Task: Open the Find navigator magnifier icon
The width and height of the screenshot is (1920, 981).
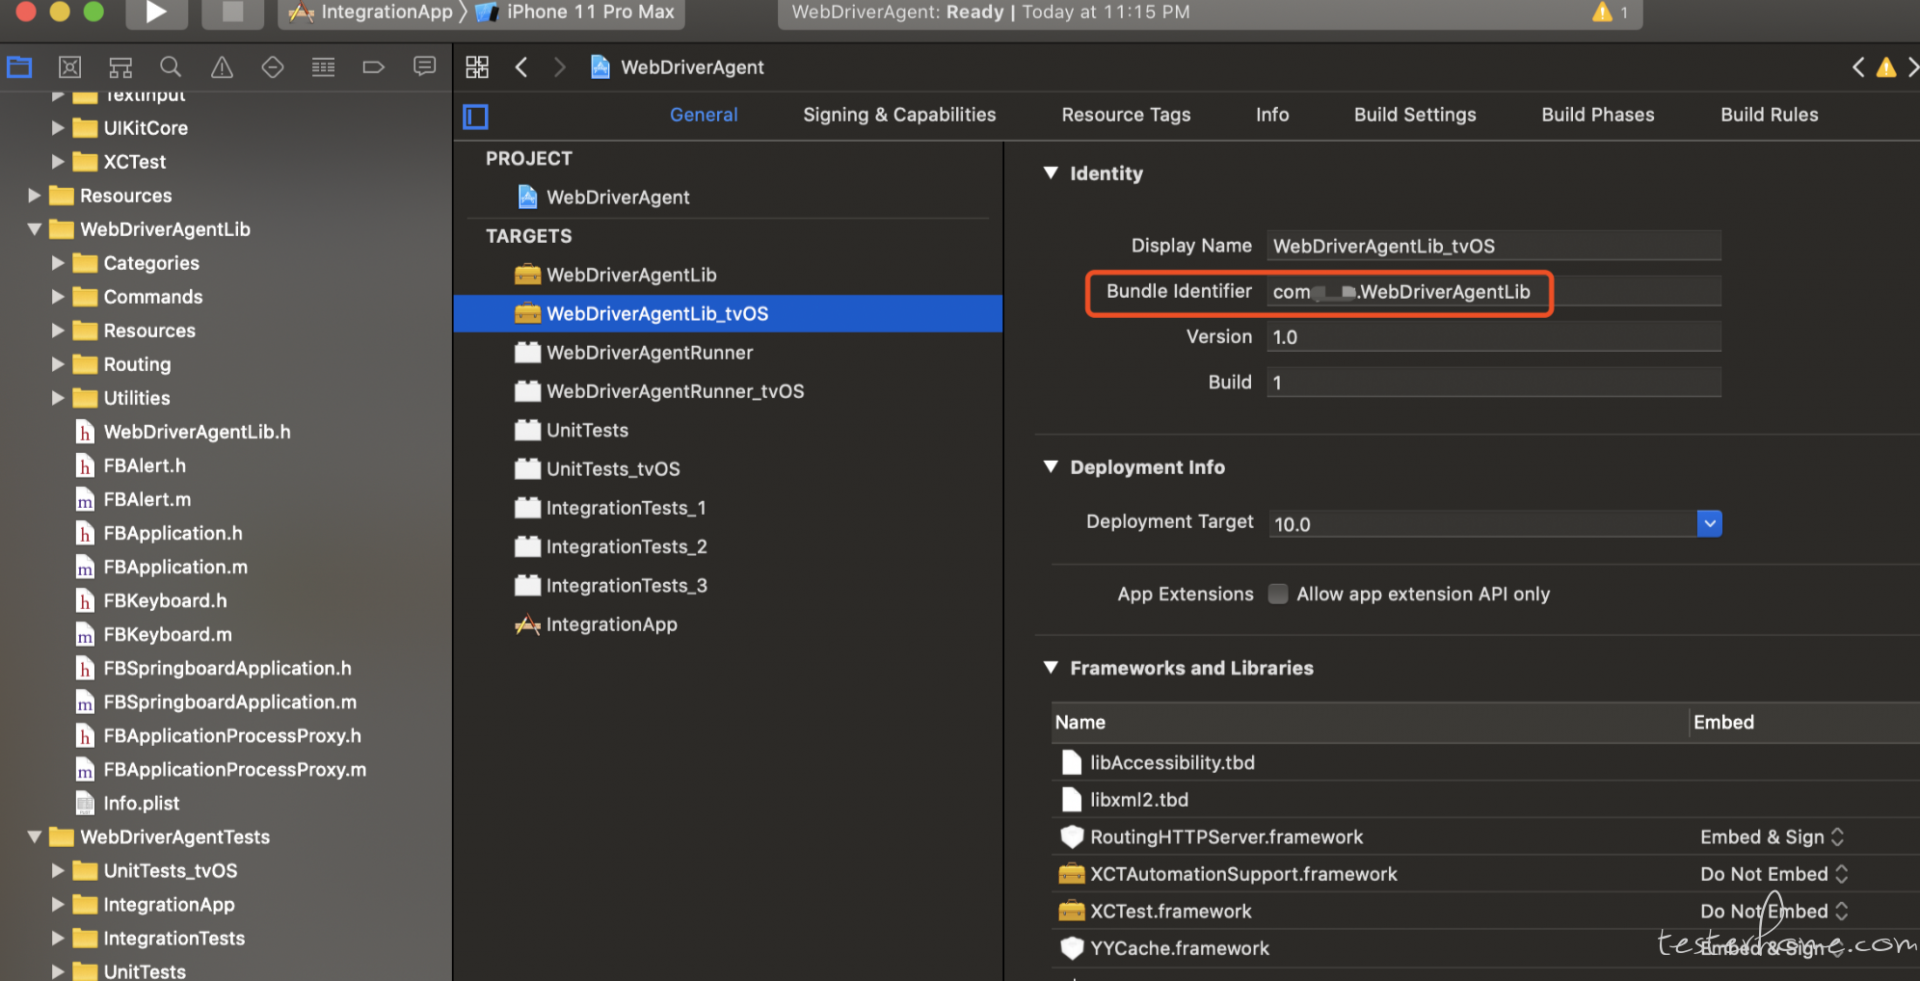Action: (171, 67)
